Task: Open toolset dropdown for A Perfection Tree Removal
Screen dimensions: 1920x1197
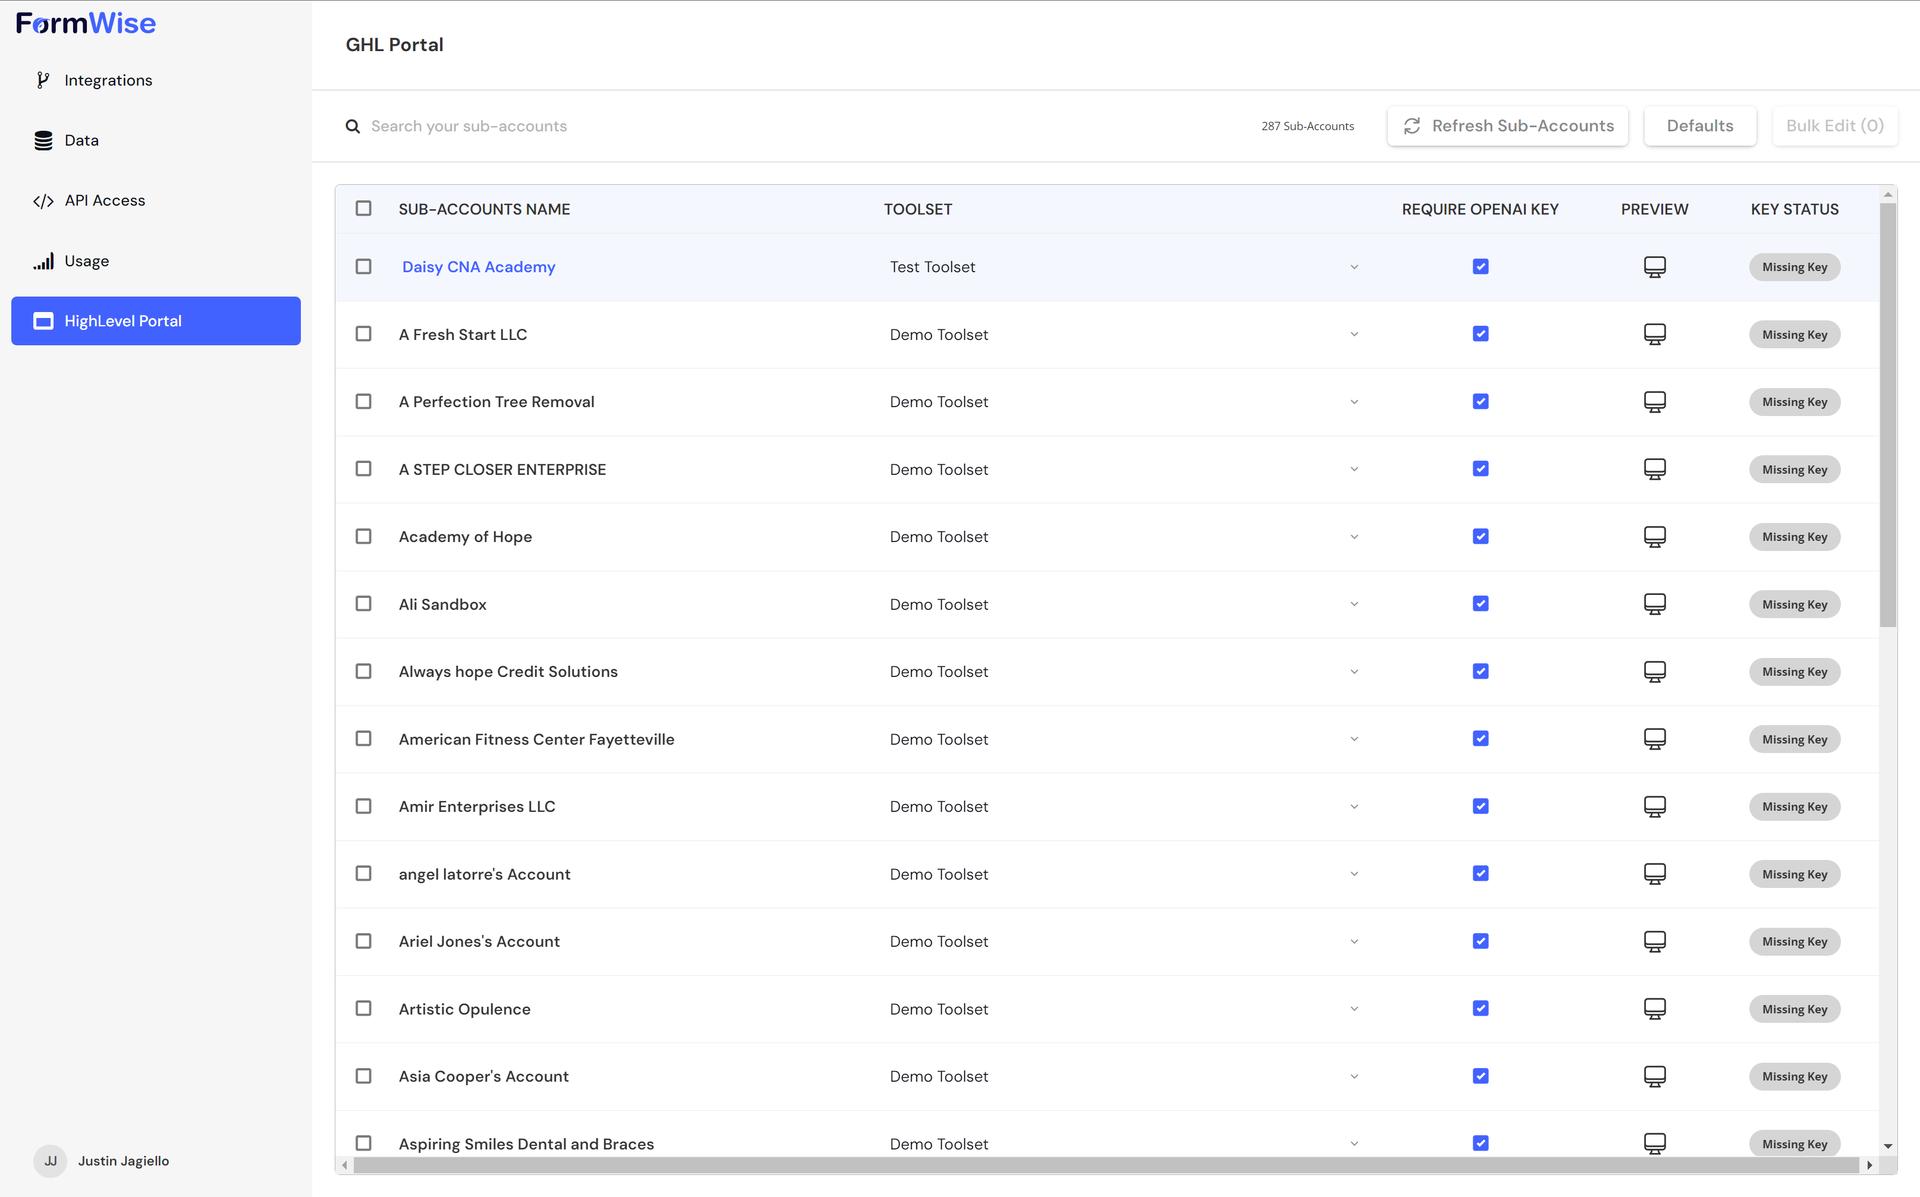Action: coord(1353,402)
